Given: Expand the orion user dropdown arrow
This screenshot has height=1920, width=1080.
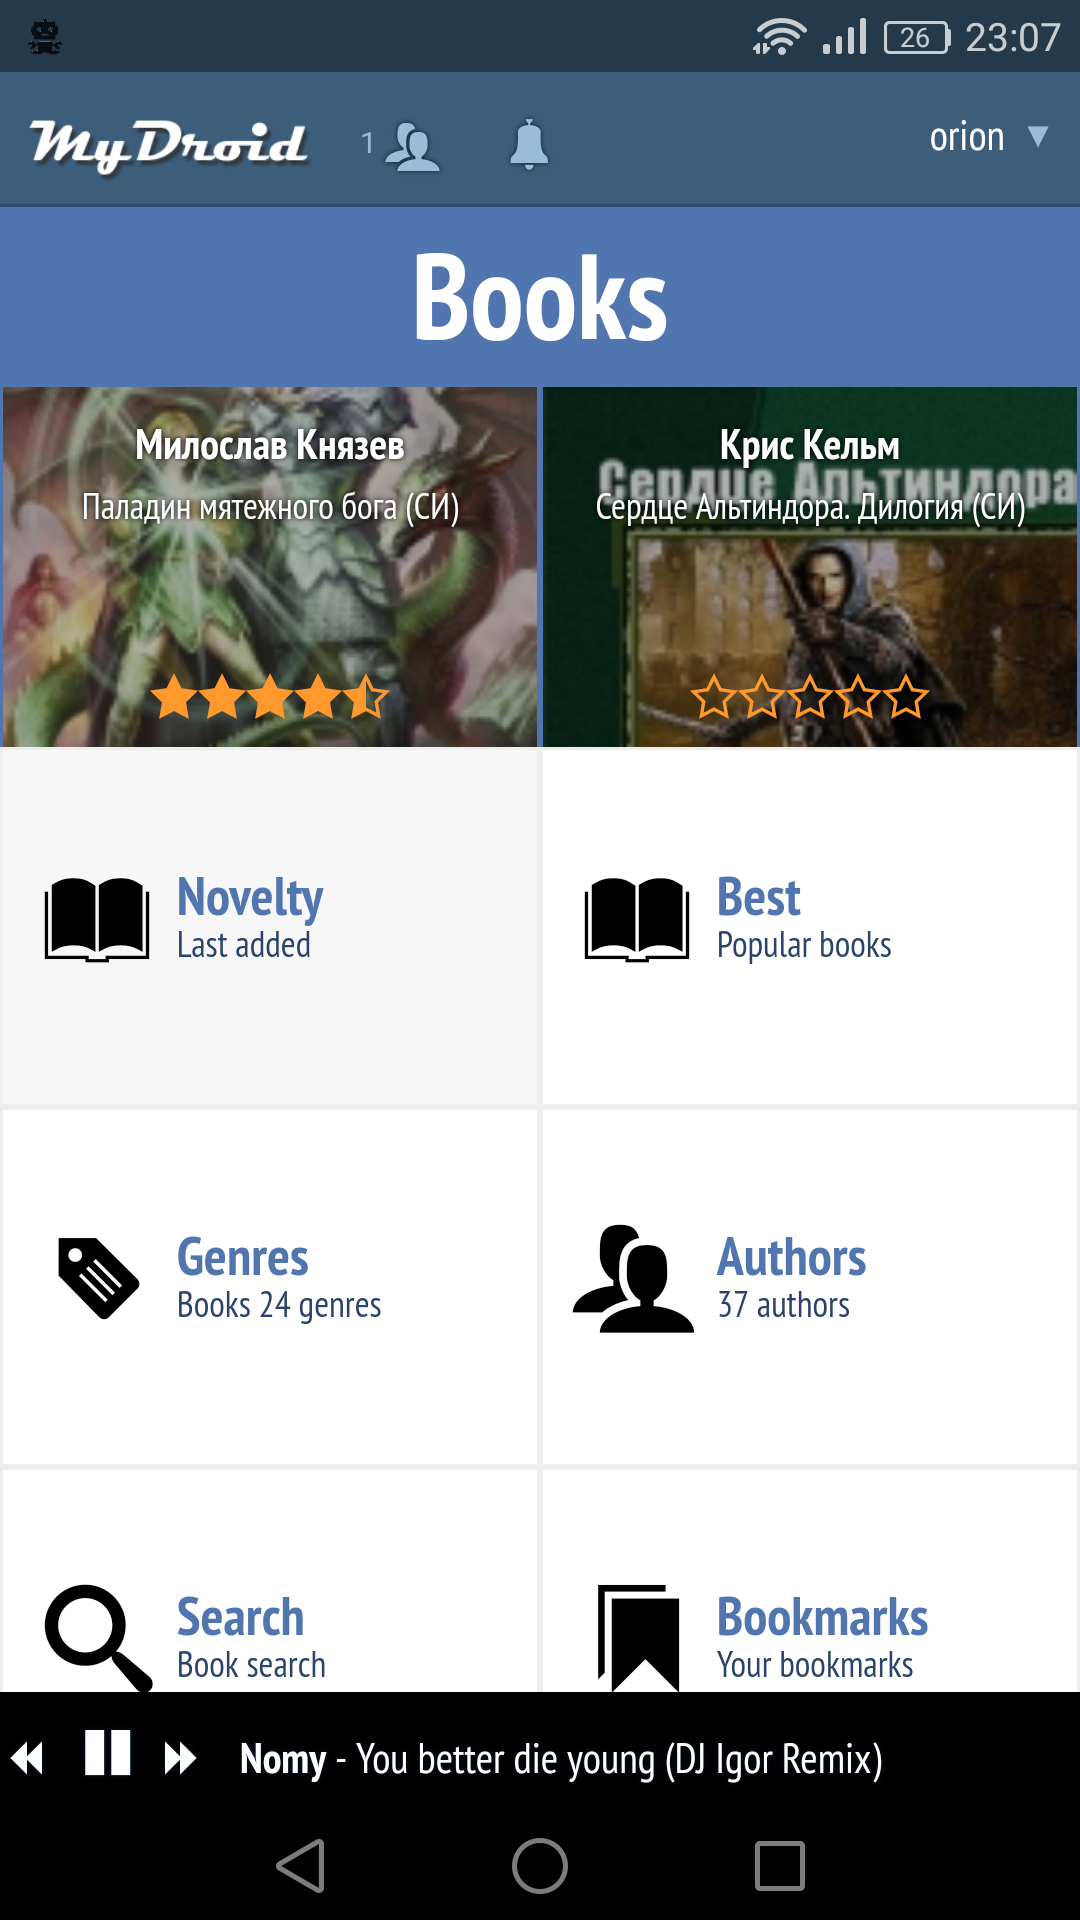Looking at the screenshot, I should click(x=1038, y=137).
